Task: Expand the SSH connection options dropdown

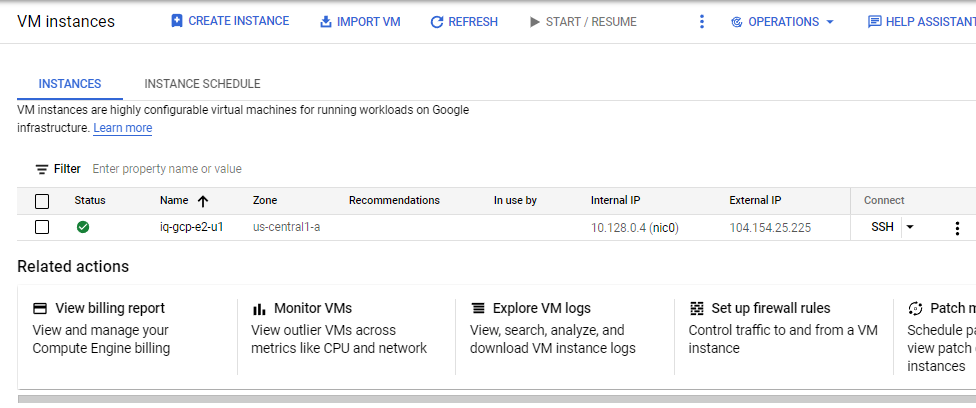Action: click(910, 227)
